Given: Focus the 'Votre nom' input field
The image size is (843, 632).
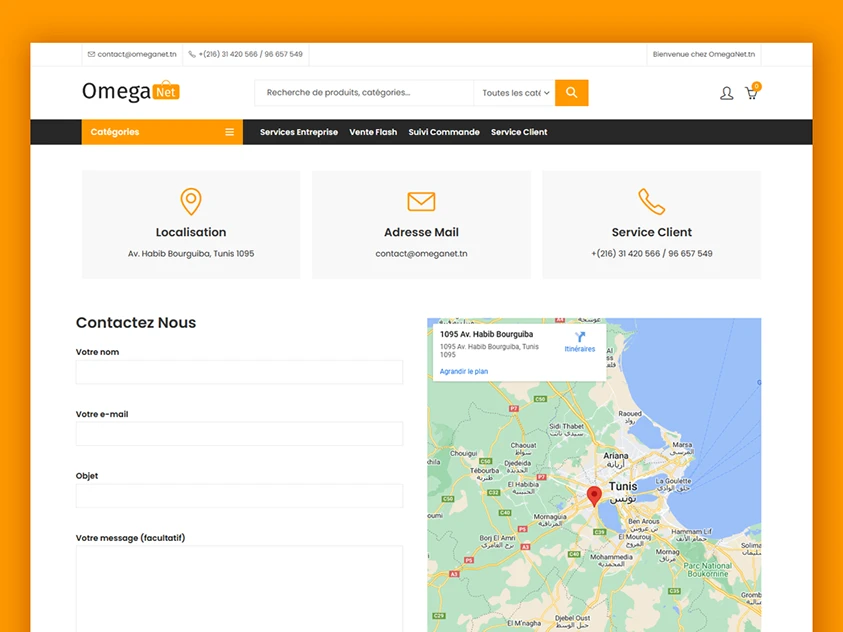Looking at the screenshot, I should [239, 372].
